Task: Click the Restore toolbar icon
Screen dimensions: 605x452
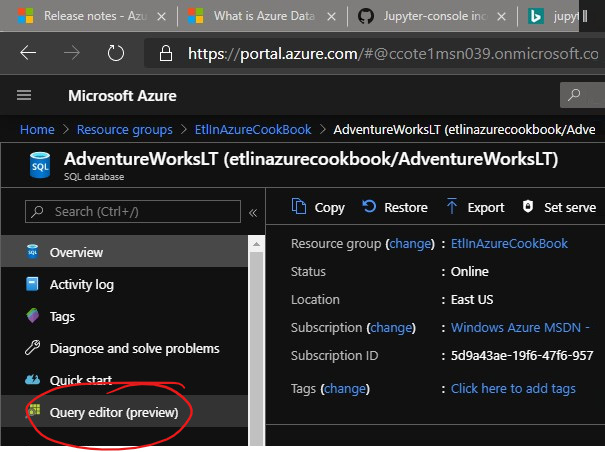Action: (369, 207)
